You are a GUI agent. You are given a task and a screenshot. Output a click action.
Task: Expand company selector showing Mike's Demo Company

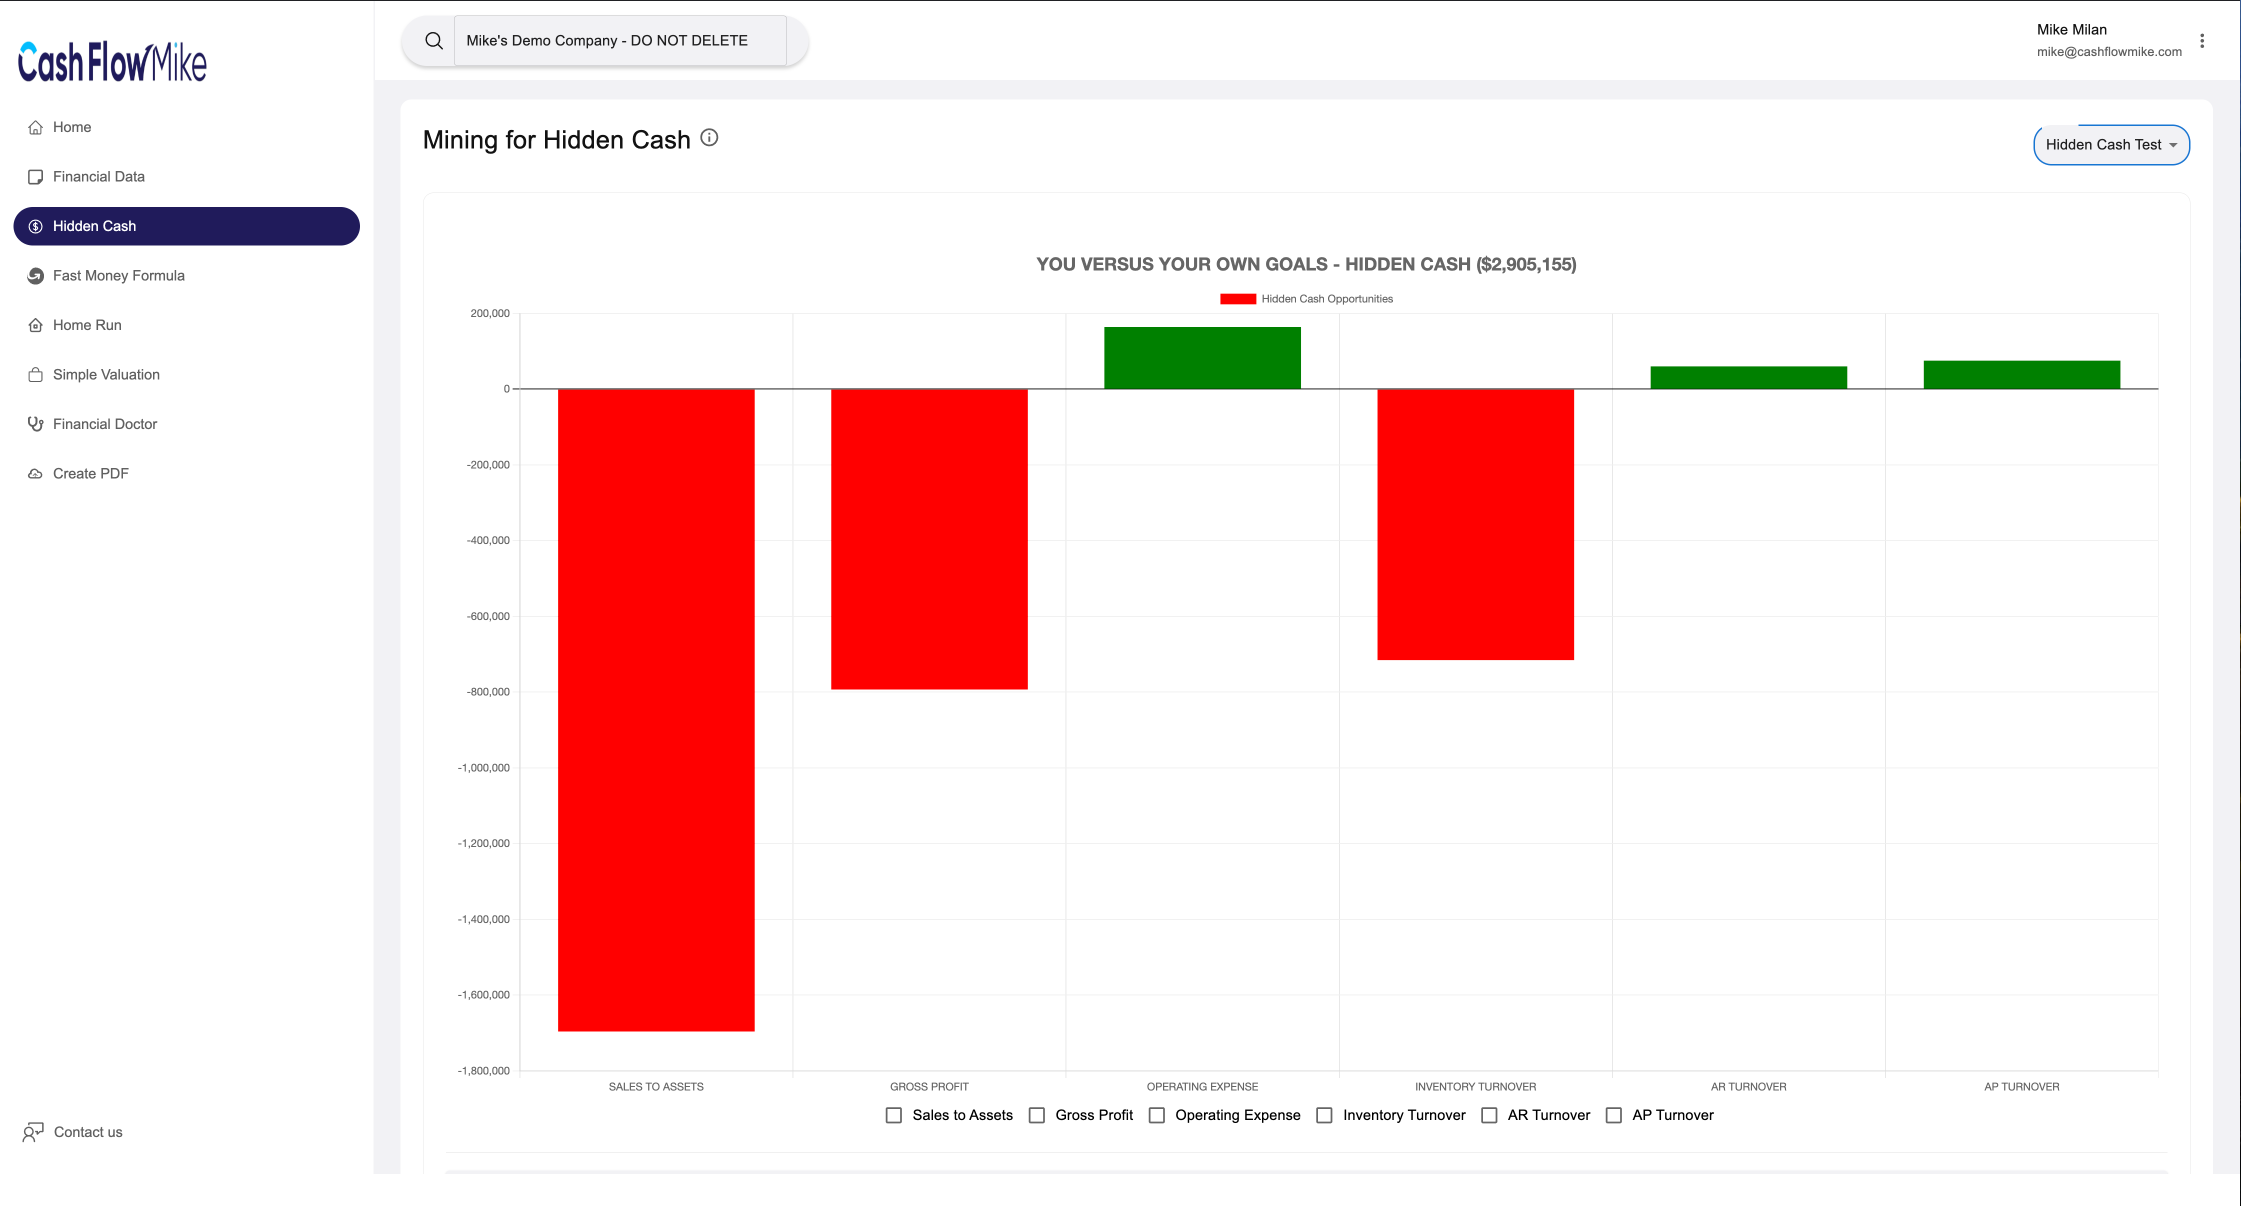tap(622, 40)
